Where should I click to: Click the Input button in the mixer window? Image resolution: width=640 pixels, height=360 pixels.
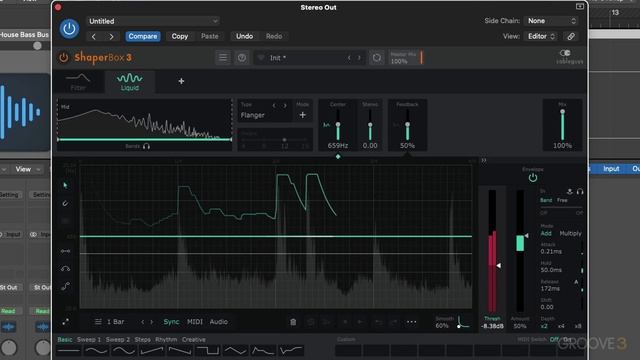pyautogui.click(x=611, y=169)
